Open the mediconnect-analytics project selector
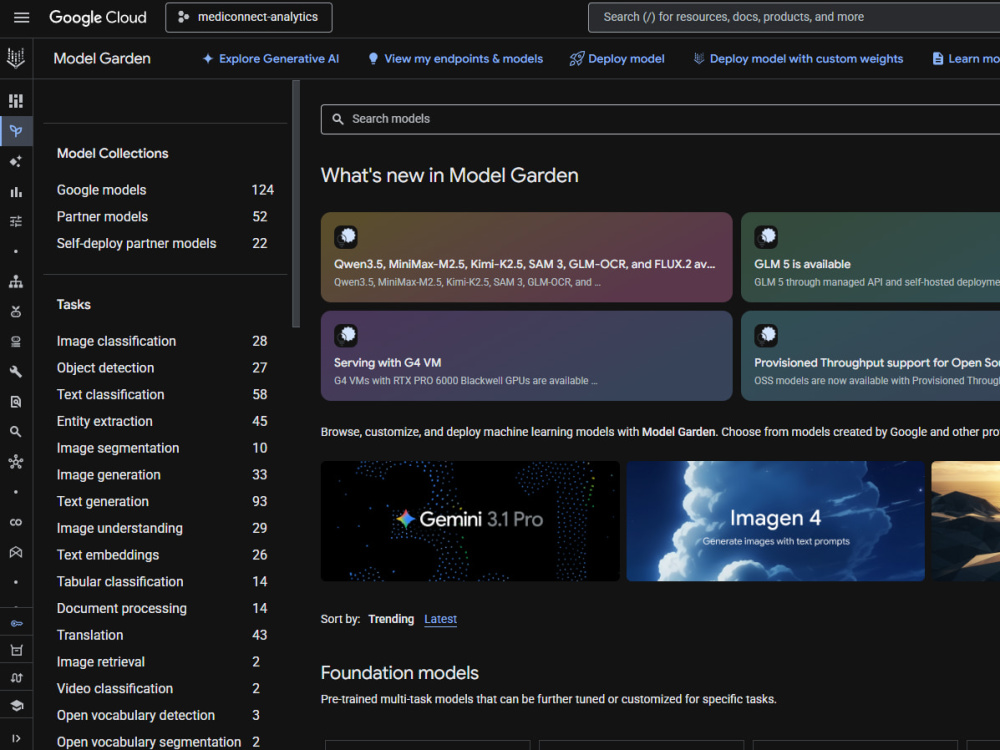The height and width of the screenshot is (750, 1000). (249, 17)
